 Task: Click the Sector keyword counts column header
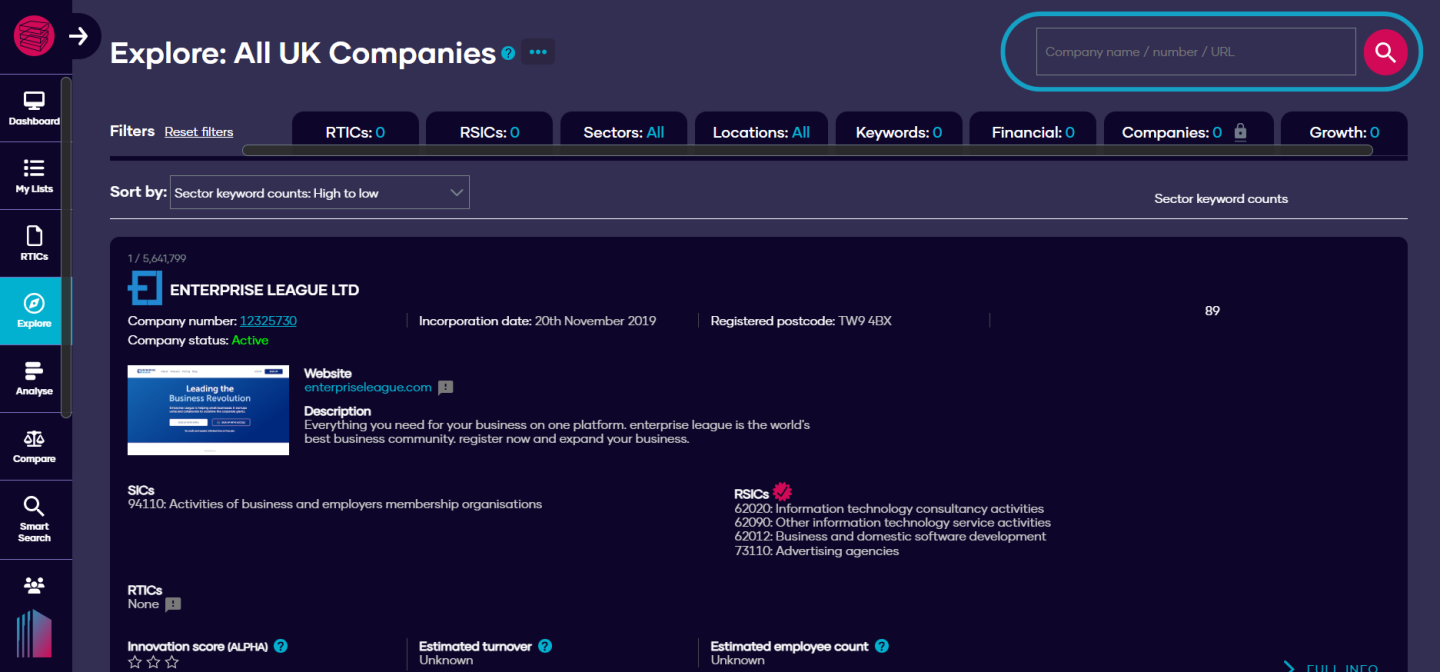1221,199
